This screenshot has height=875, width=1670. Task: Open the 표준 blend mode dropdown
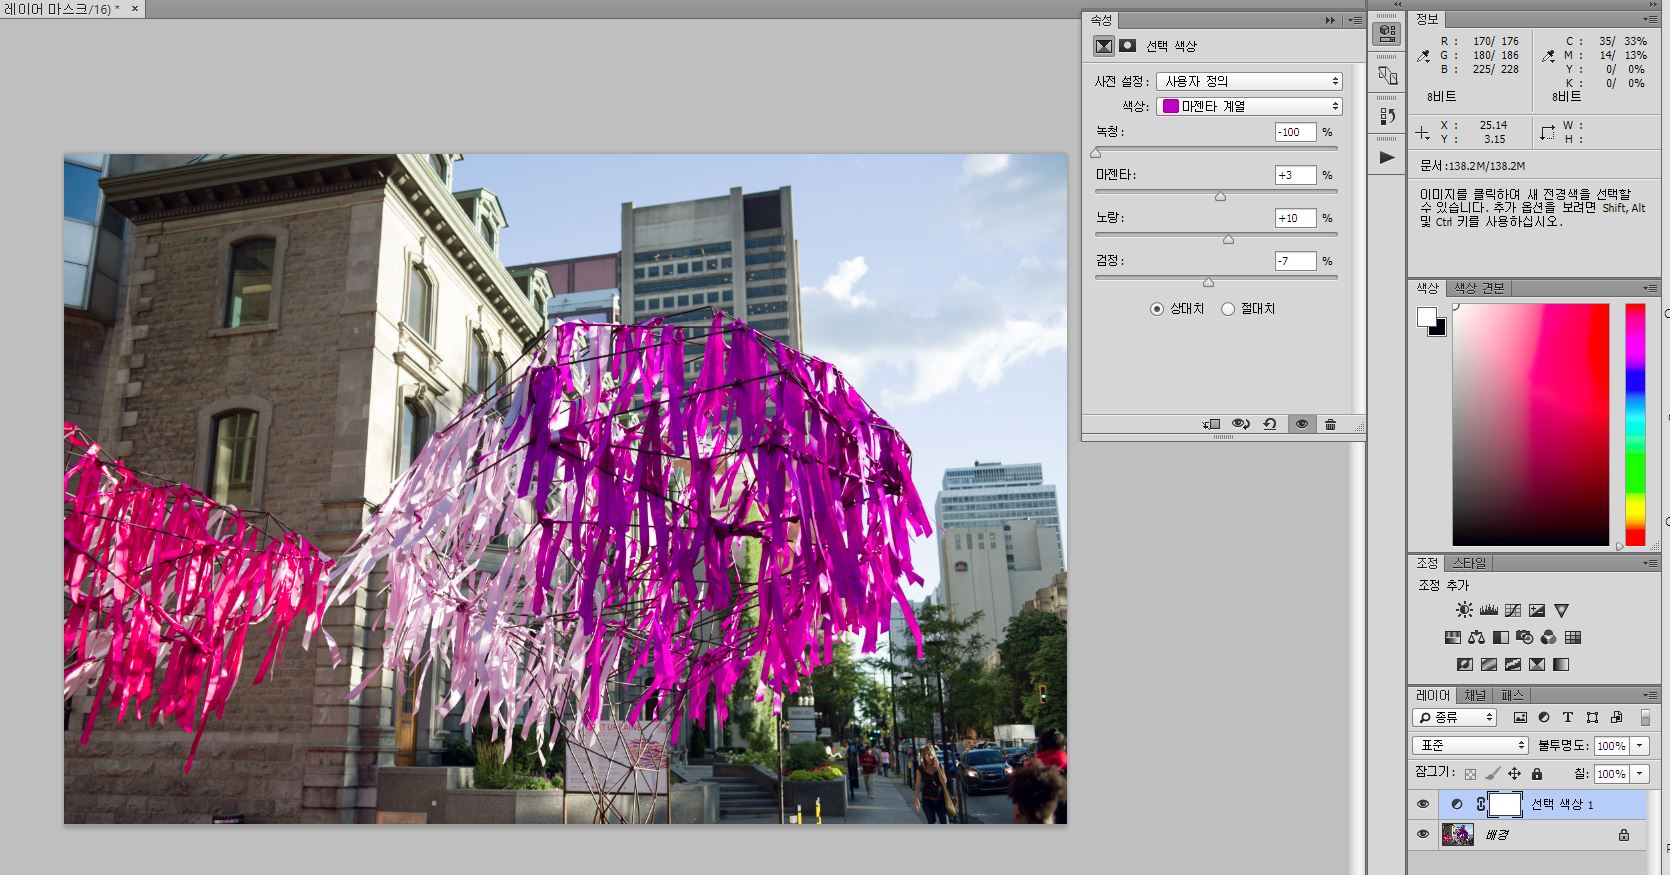[1471, 745]
